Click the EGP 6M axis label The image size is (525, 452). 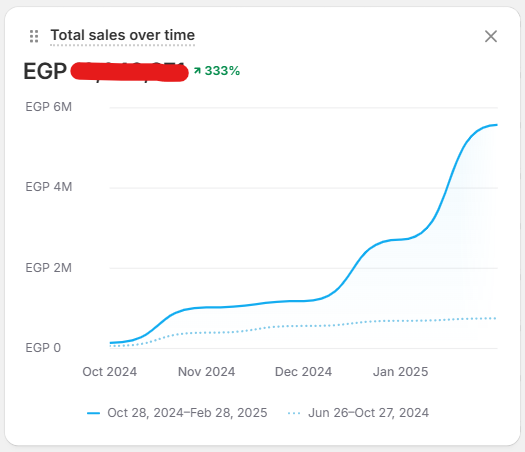[x=49, y=107]
